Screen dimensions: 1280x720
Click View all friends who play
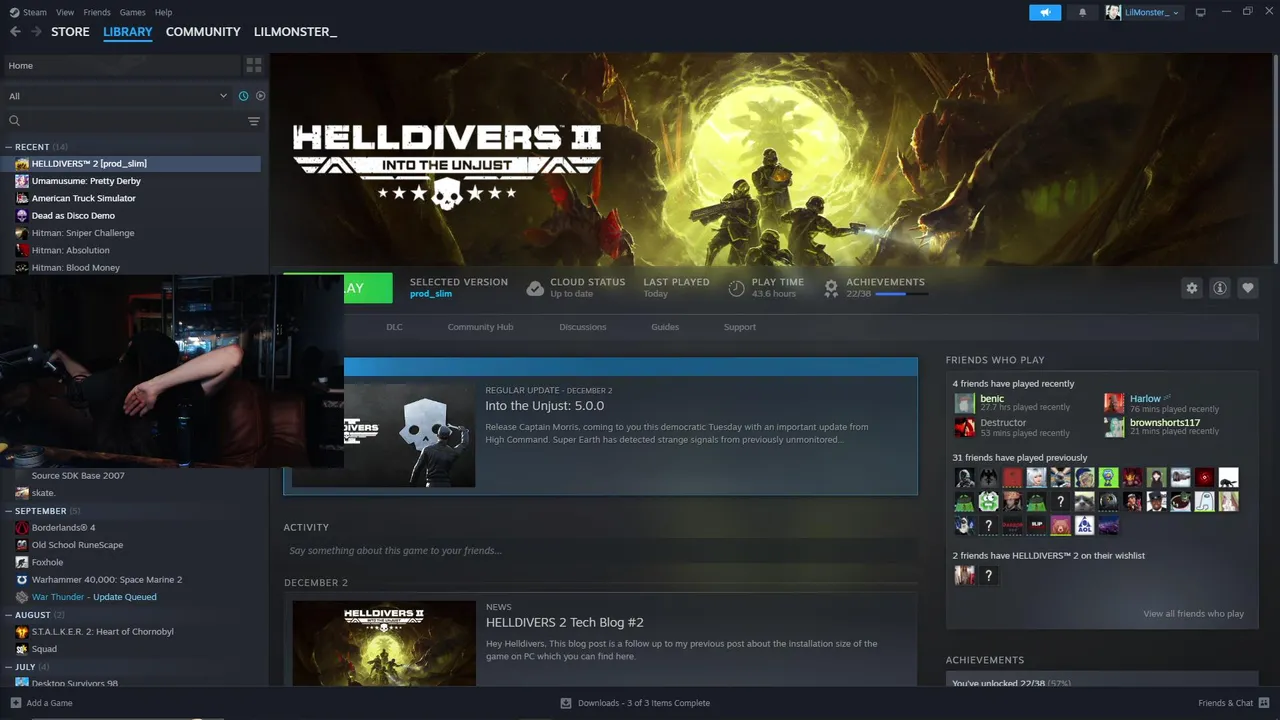click(x=1193, y=614)
